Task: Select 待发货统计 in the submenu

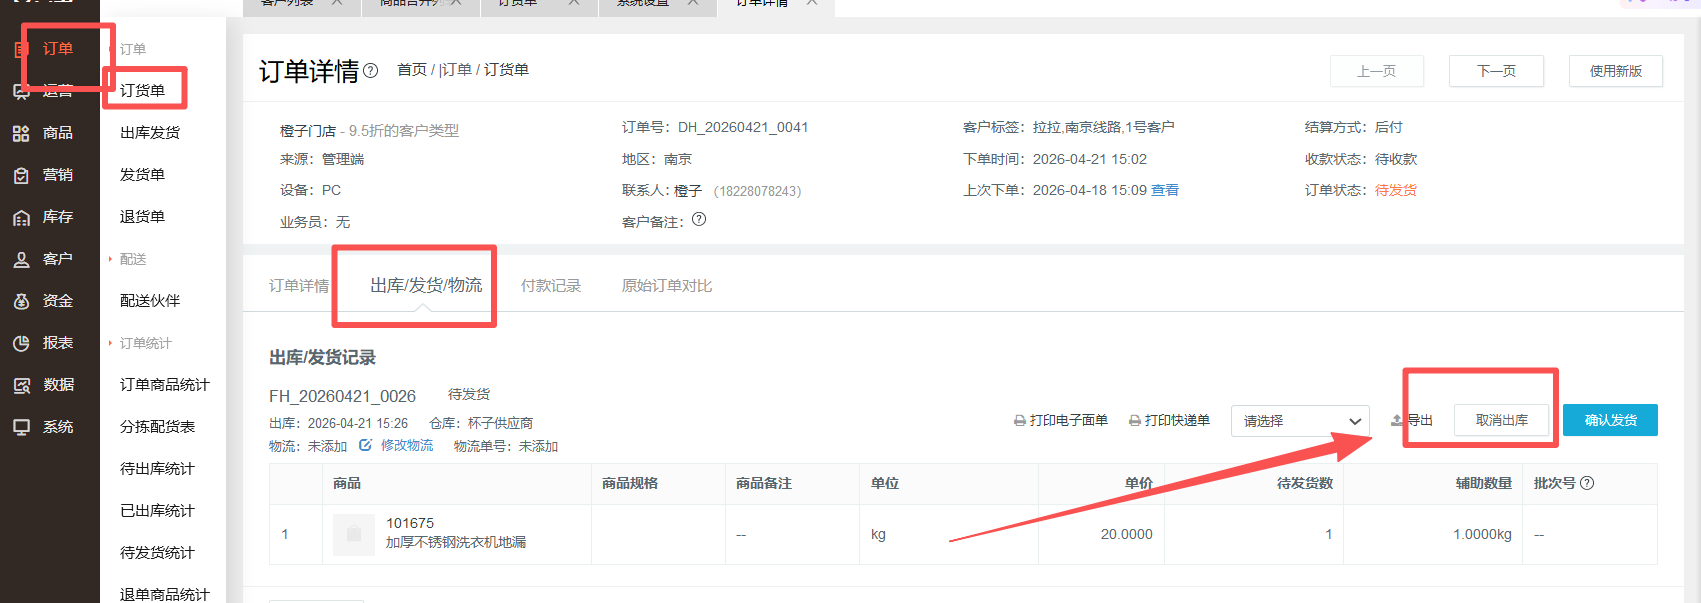Action: tap(157, 552)
